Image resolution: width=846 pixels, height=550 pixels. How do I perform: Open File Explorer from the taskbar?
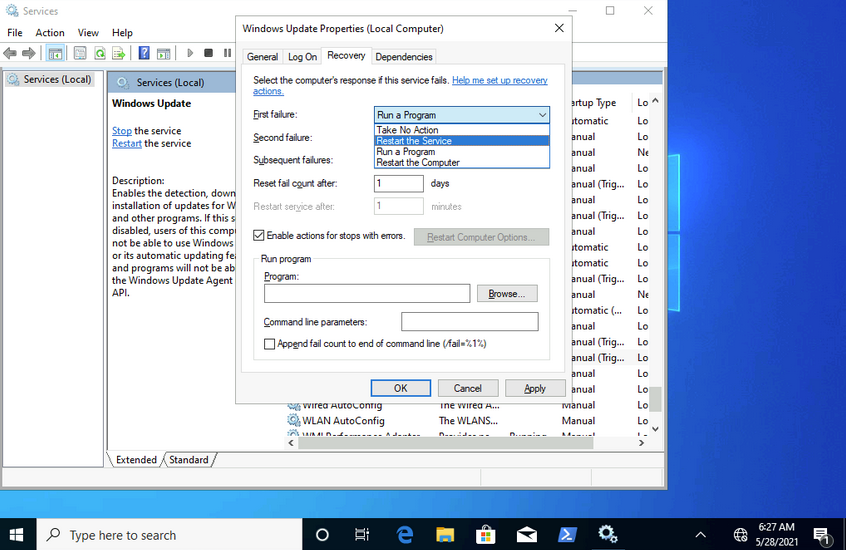(x=445, y=534)
